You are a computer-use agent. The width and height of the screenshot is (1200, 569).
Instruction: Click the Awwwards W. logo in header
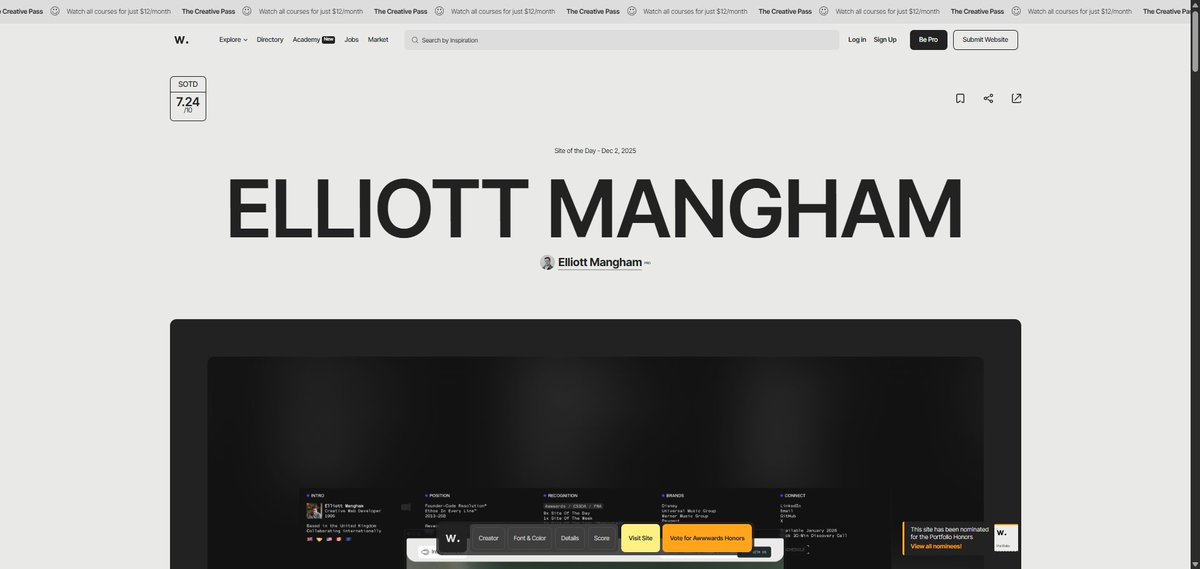click(x=180, y=40)
